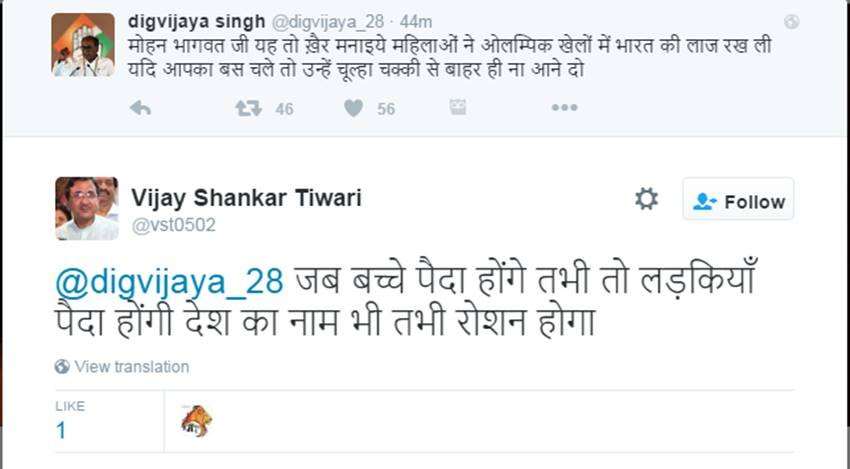850x469 pixels.
Task: Click the 44m timestamp
Action: point(415,21)
